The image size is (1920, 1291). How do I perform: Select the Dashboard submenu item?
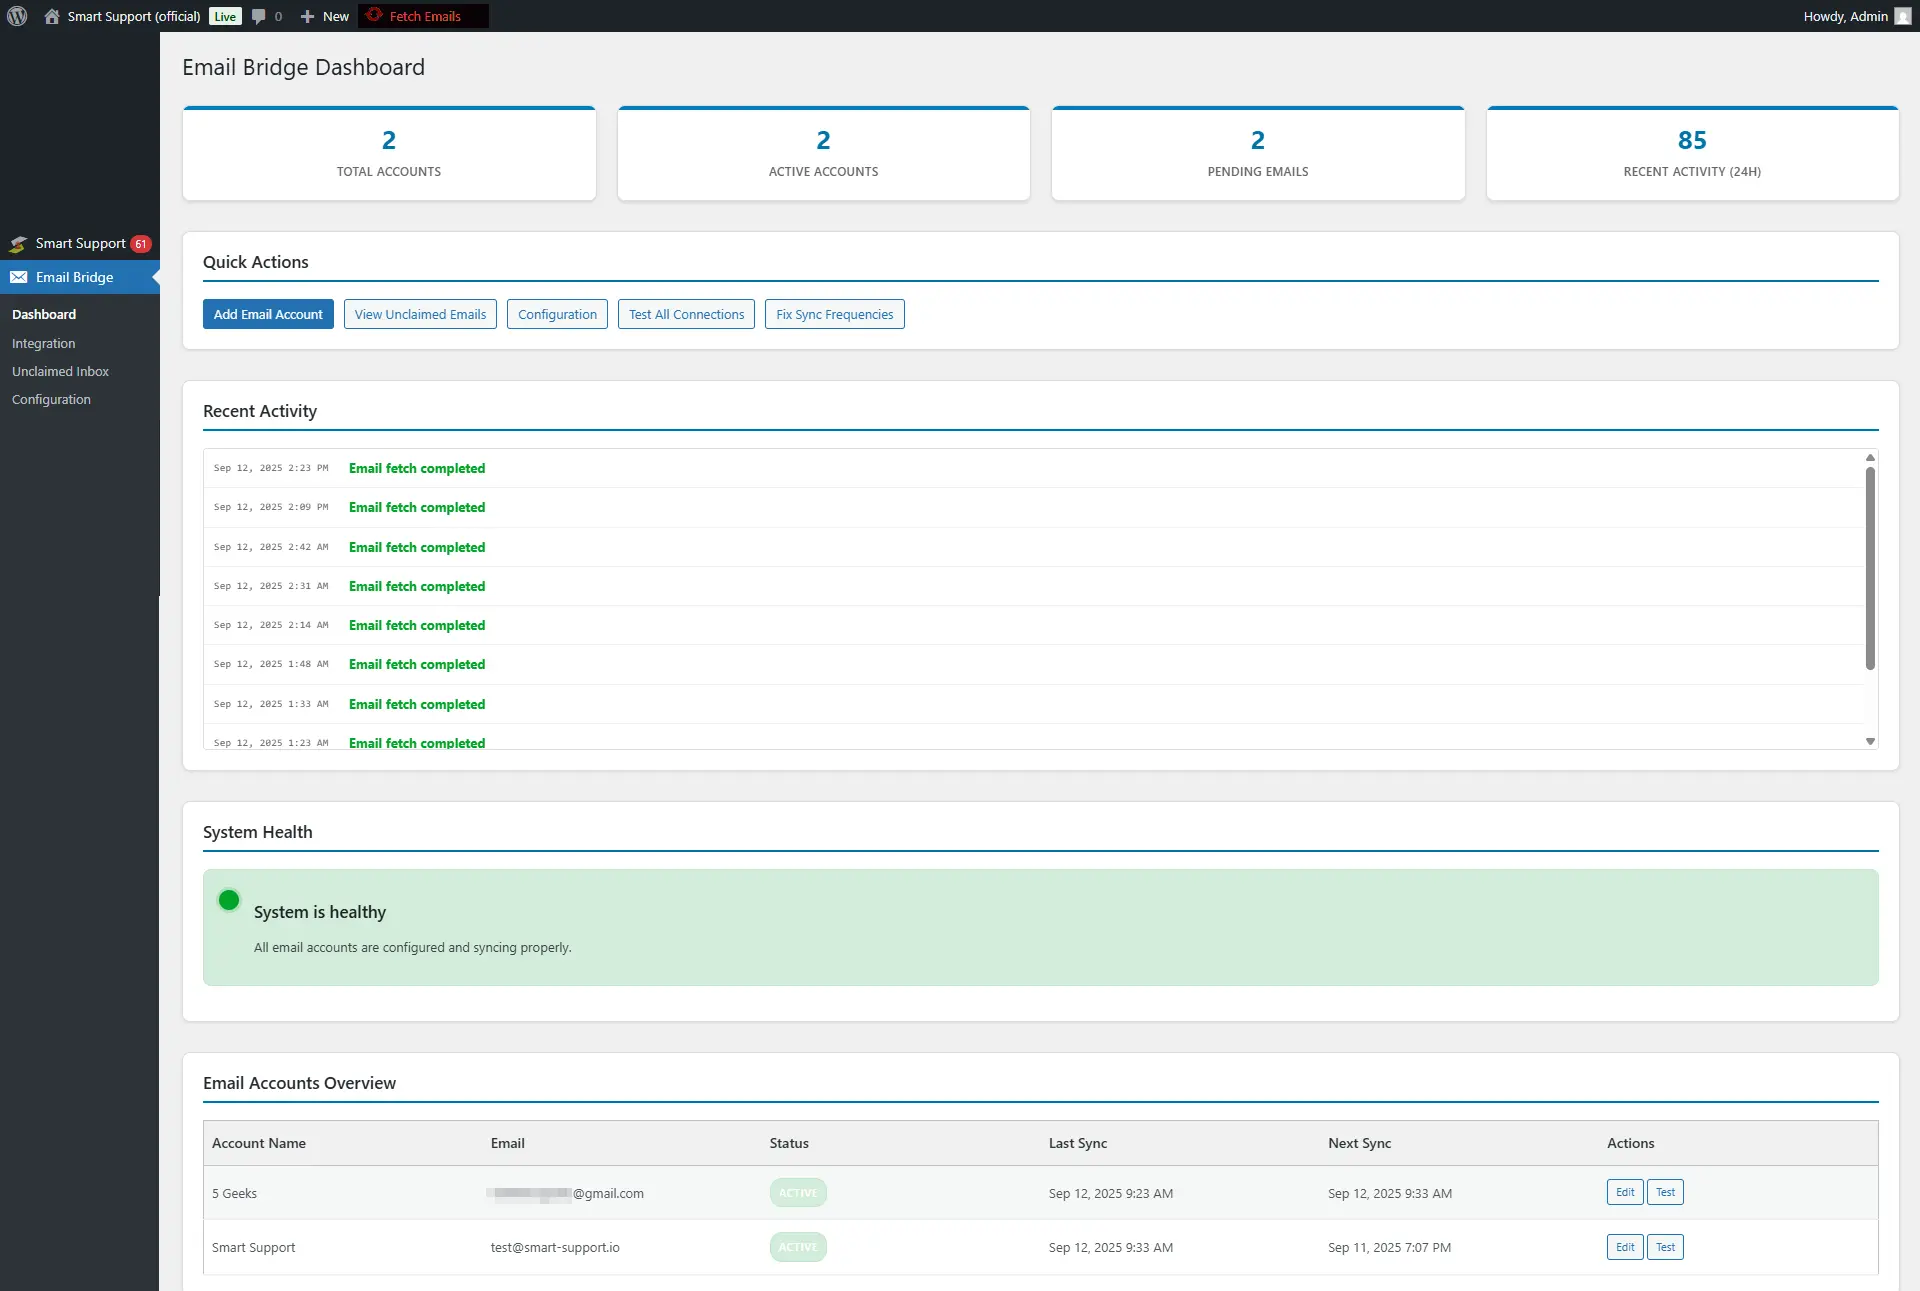pyautogui.click(x=44, y=314)
